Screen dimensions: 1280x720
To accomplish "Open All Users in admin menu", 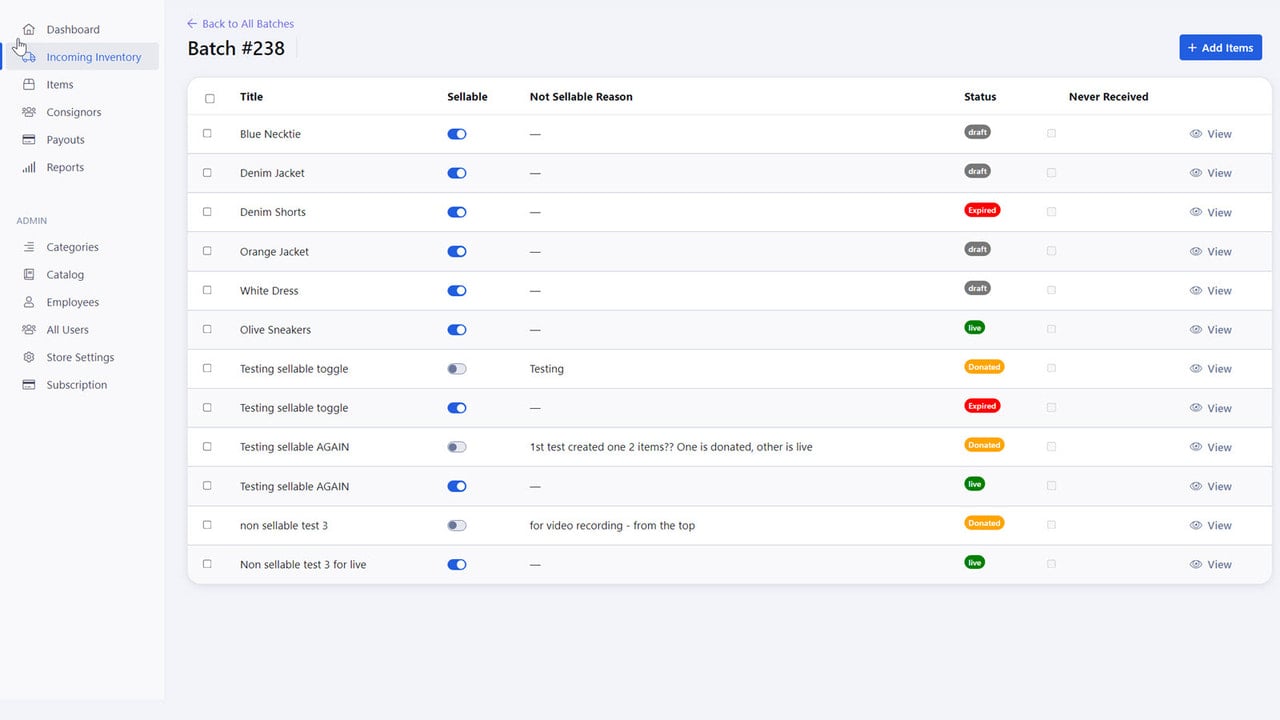I will pyautogui.click(x=67, y=330).
